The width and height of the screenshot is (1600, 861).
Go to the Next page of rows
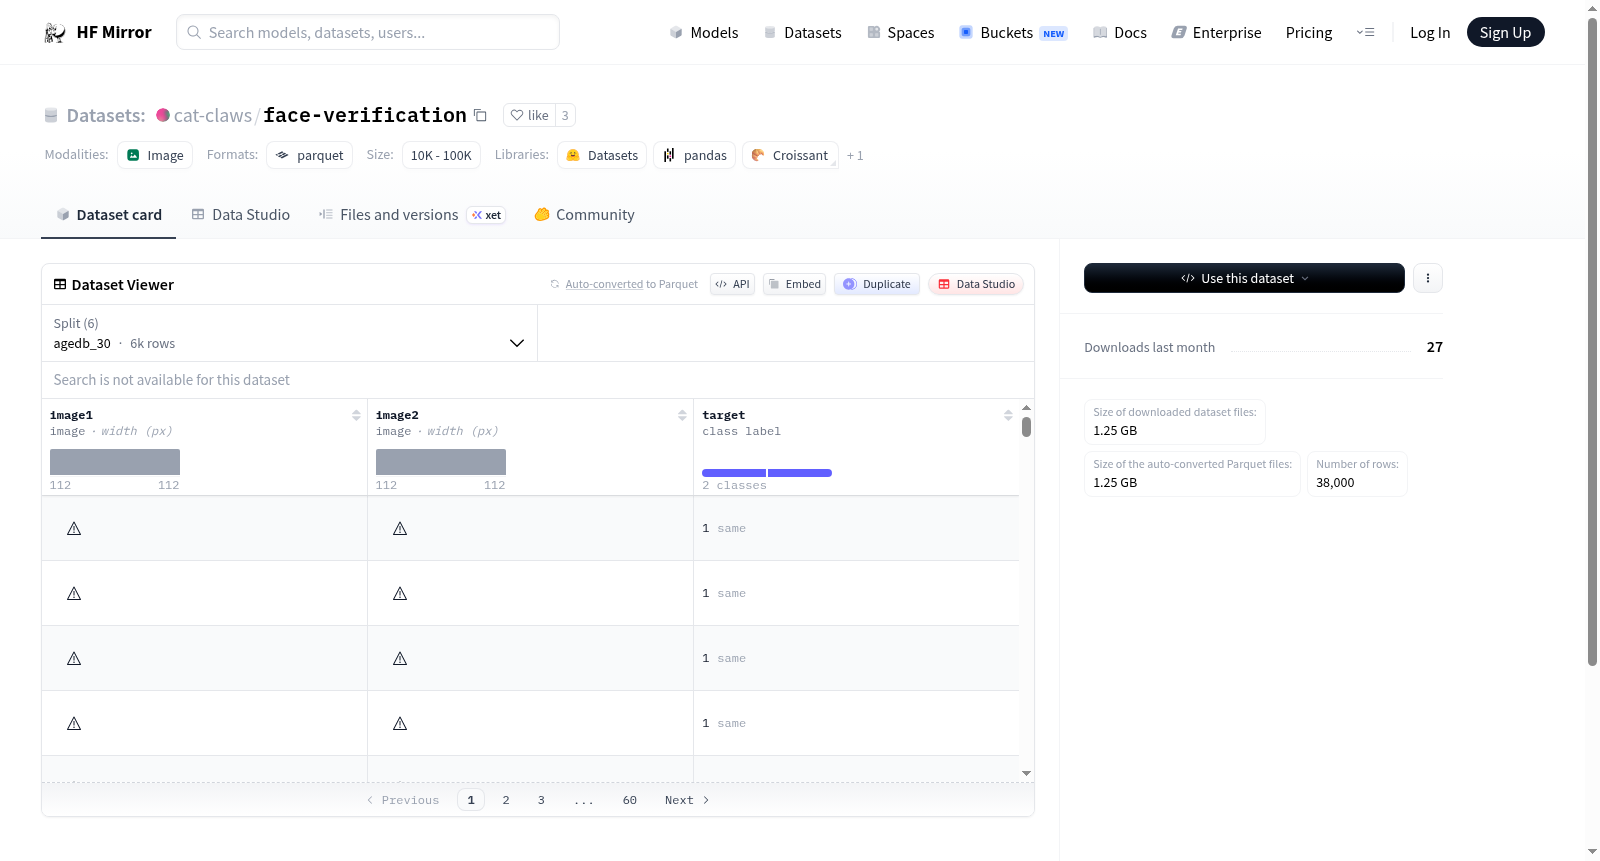(x=687, y=800)
